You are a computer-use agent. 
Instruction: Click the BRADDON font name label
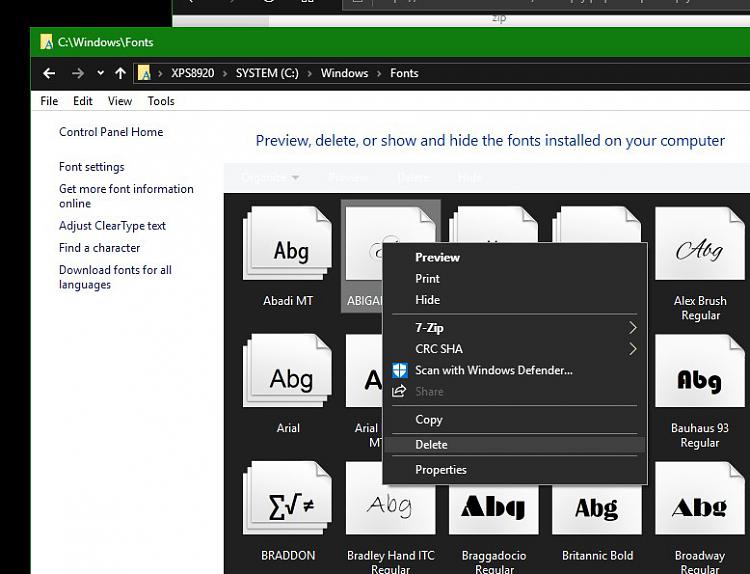tap(288, 555)
